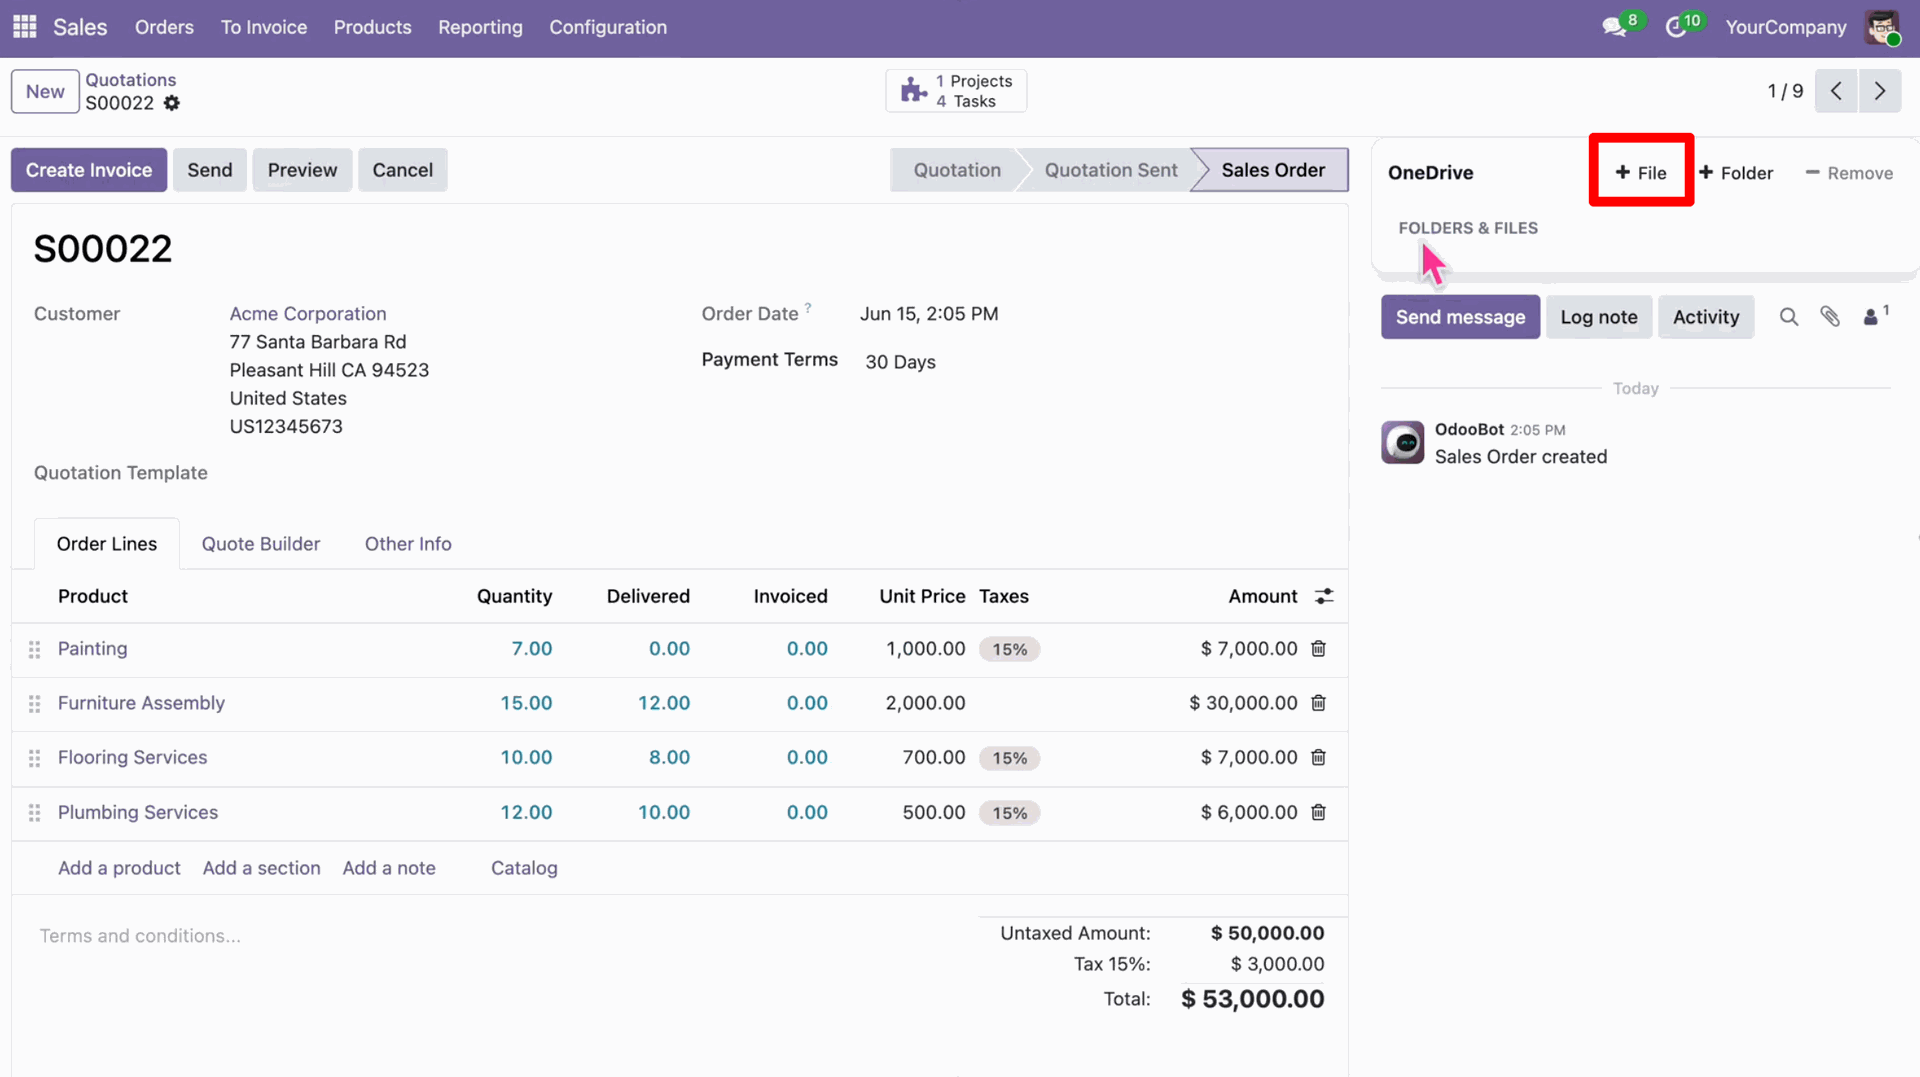Open the Configuration menu

(x=608, y=27)
